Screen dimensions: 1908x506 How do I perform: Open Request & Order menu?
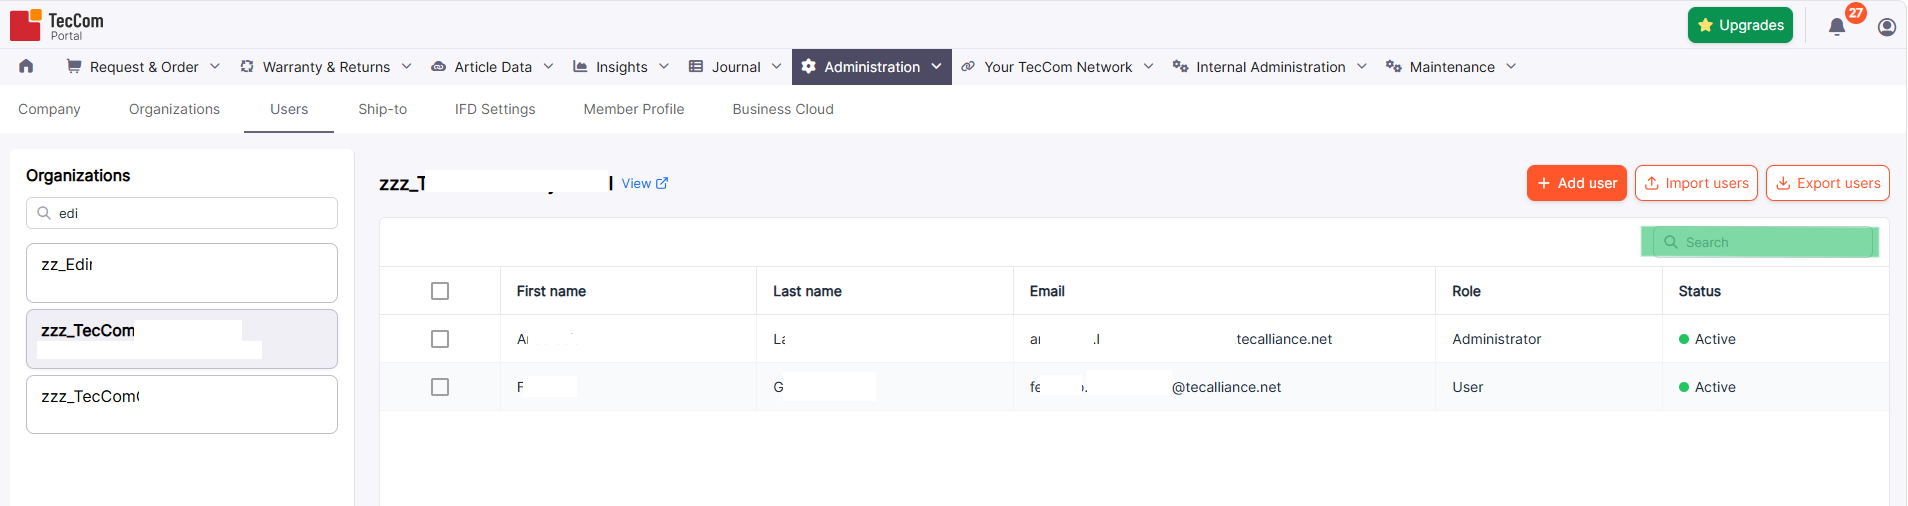143,67
